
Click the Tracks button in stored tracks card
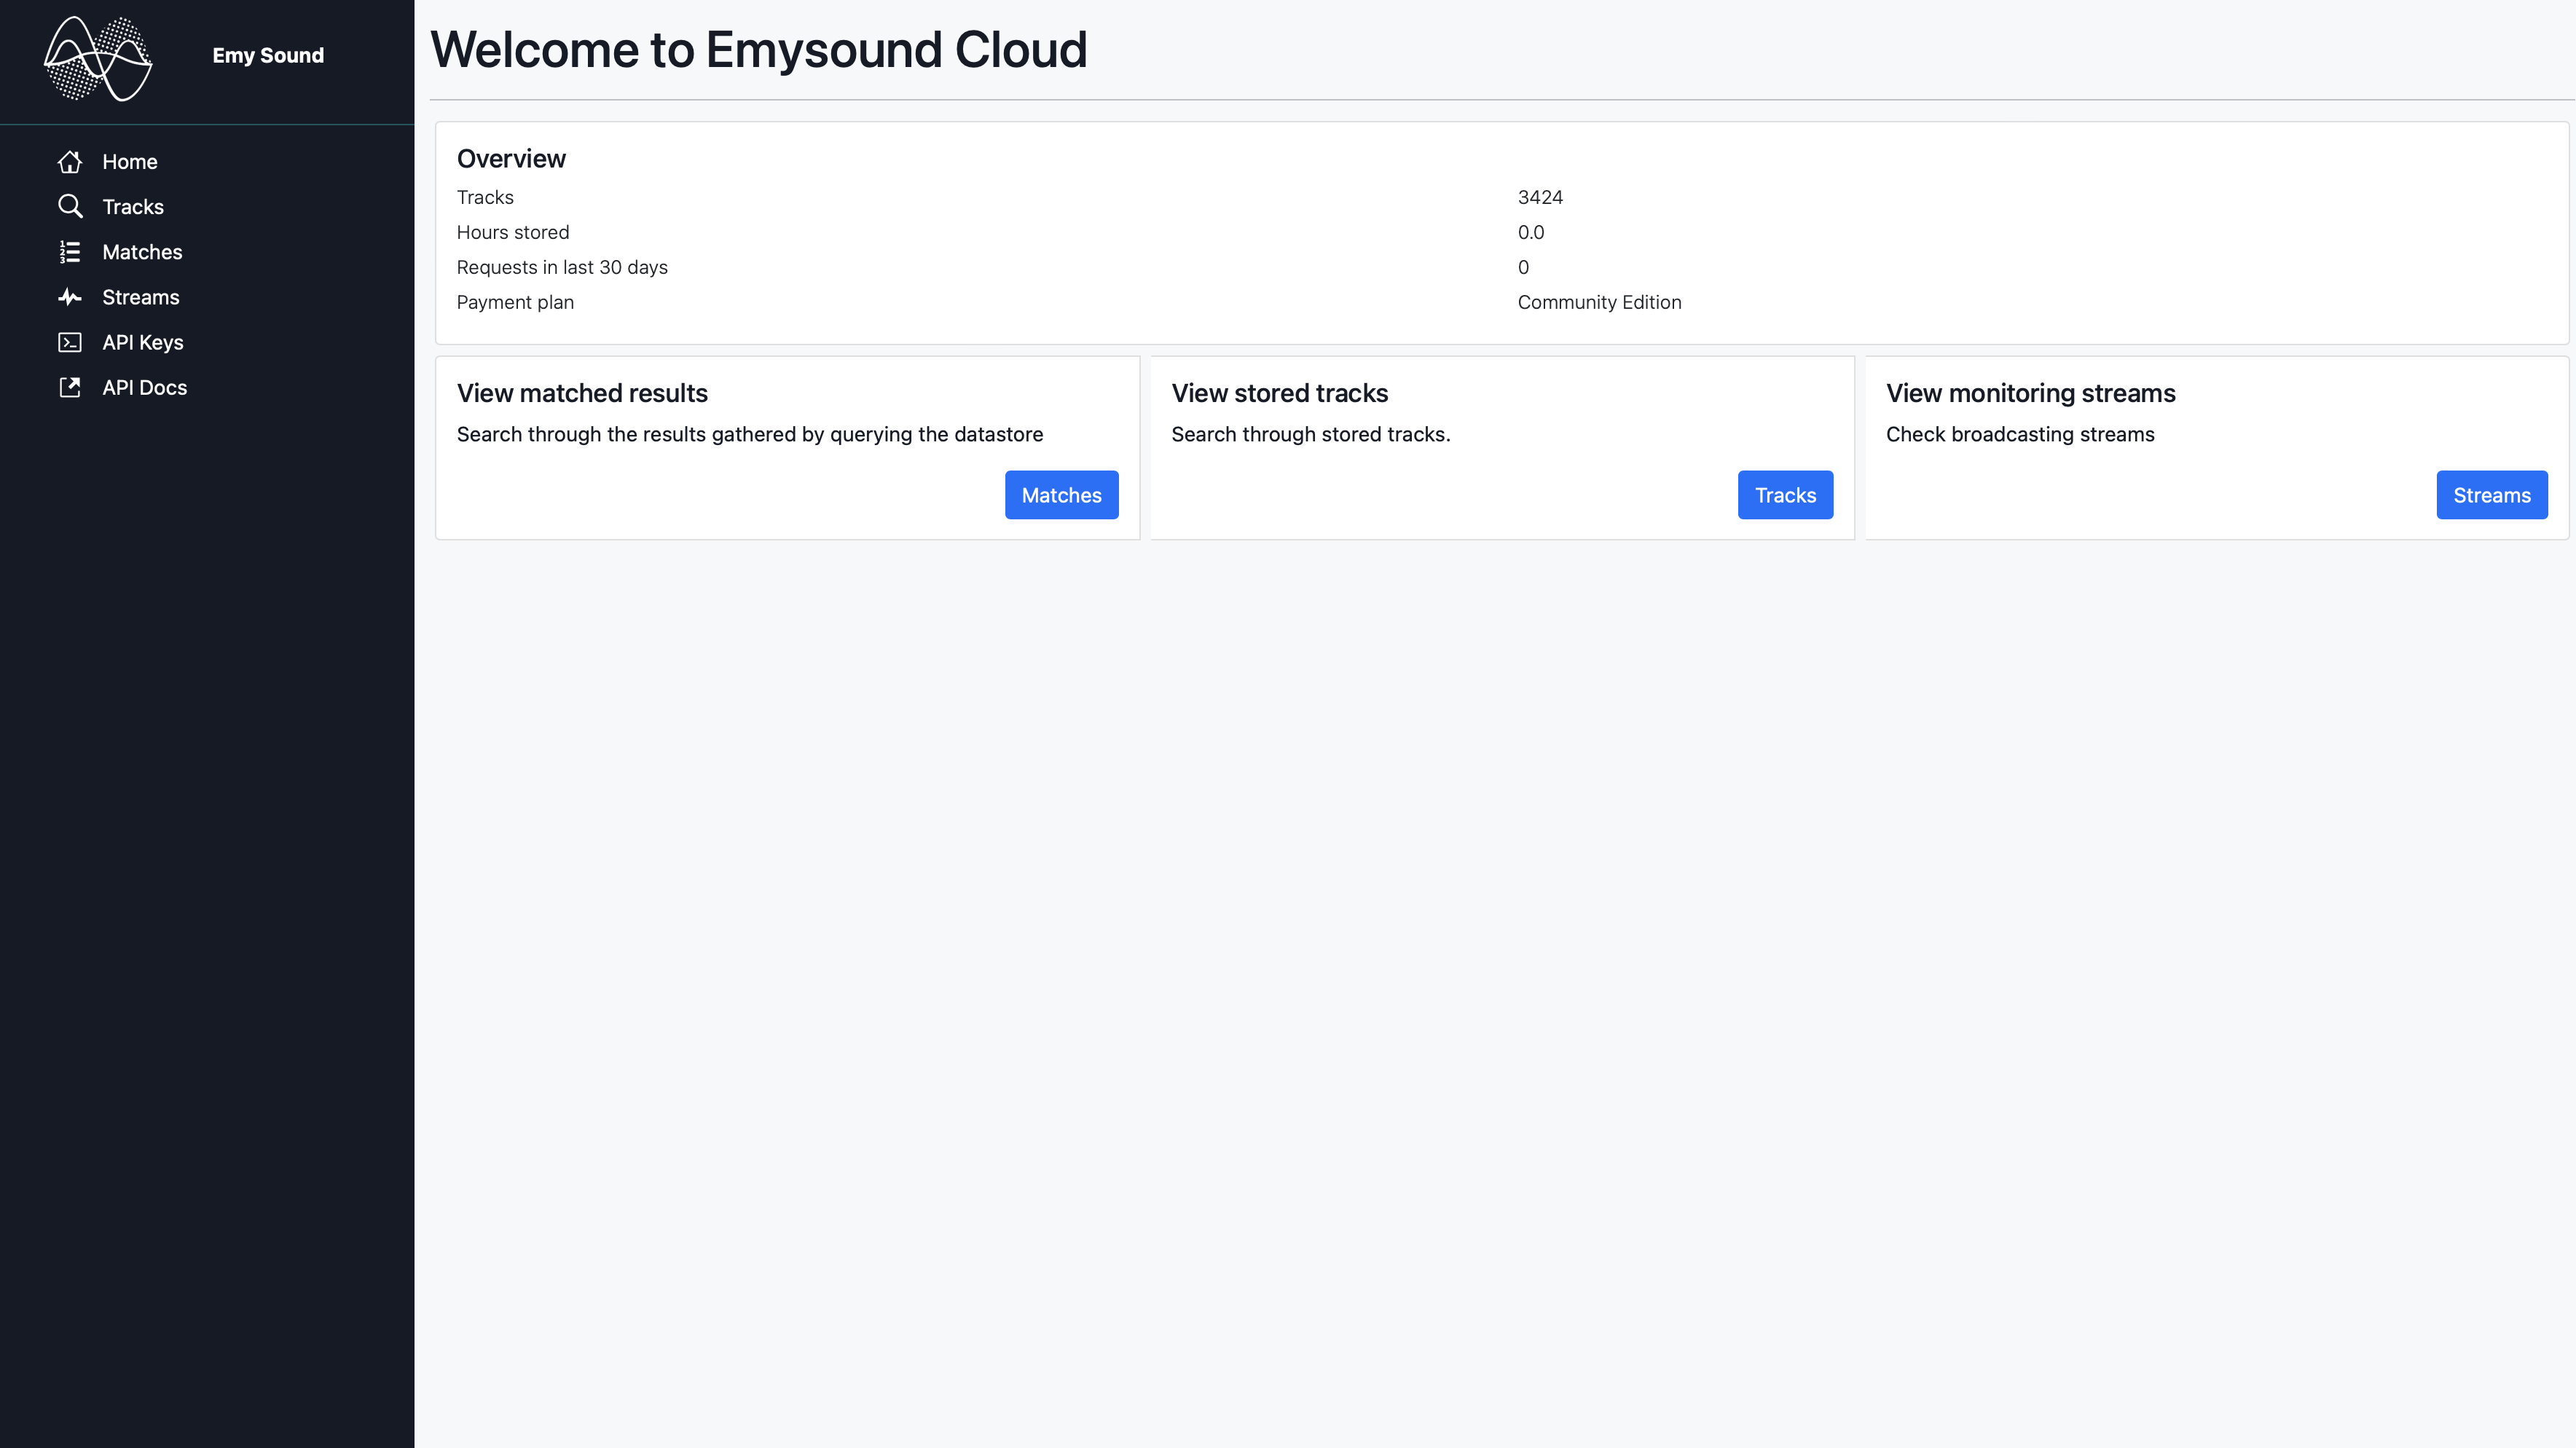pyautogui.click(x=1785, y=493)
